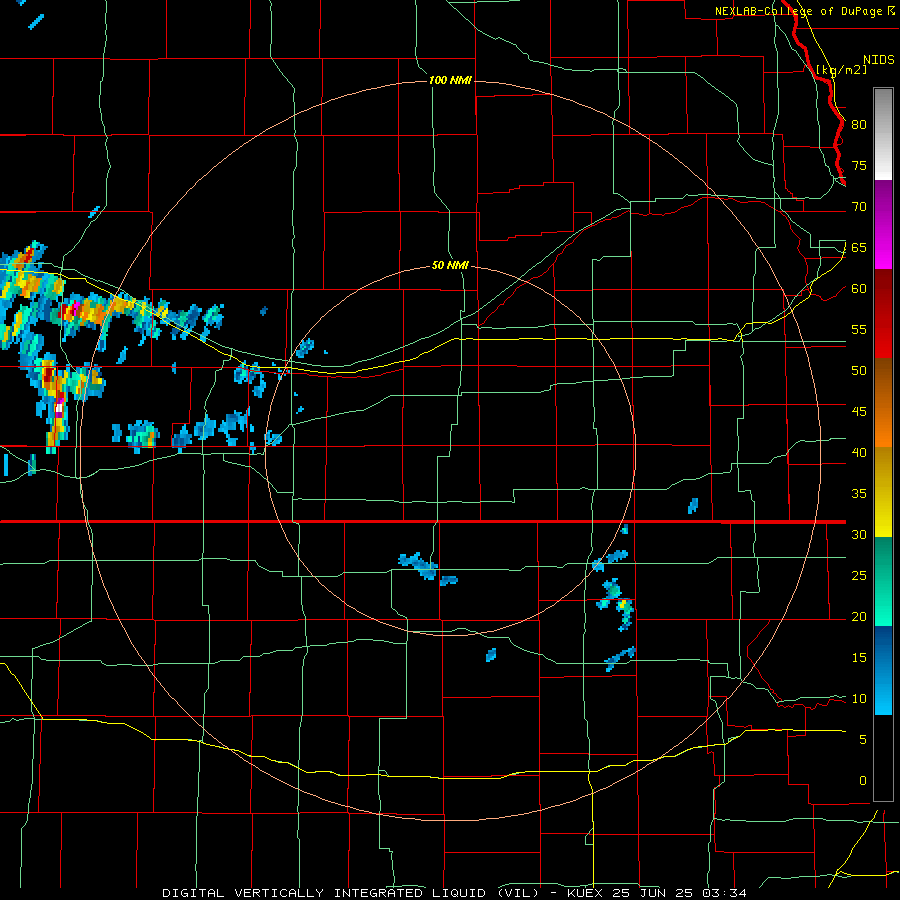
Task: Click the white-gray segment of color bar
Action: 883,134
